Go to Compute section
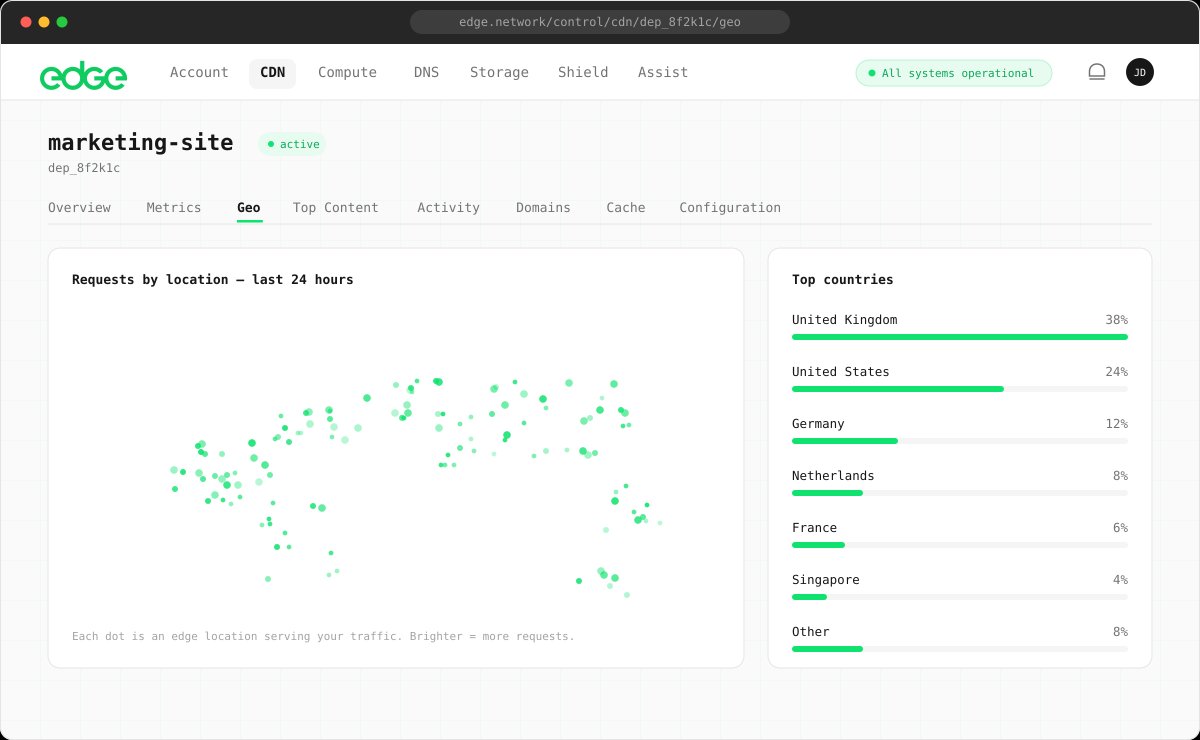The width and height of the screenshot is (1200, 740). pyautogui.click(x=347, y=72)
